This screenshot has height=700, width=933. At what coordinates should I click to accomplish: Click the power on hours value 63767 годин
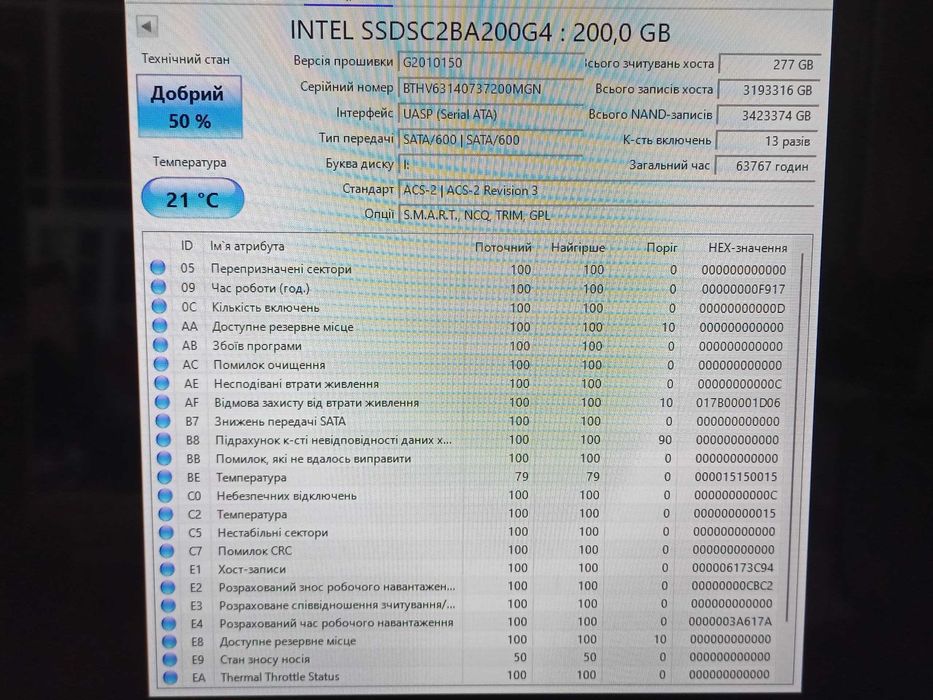point(765,166)
